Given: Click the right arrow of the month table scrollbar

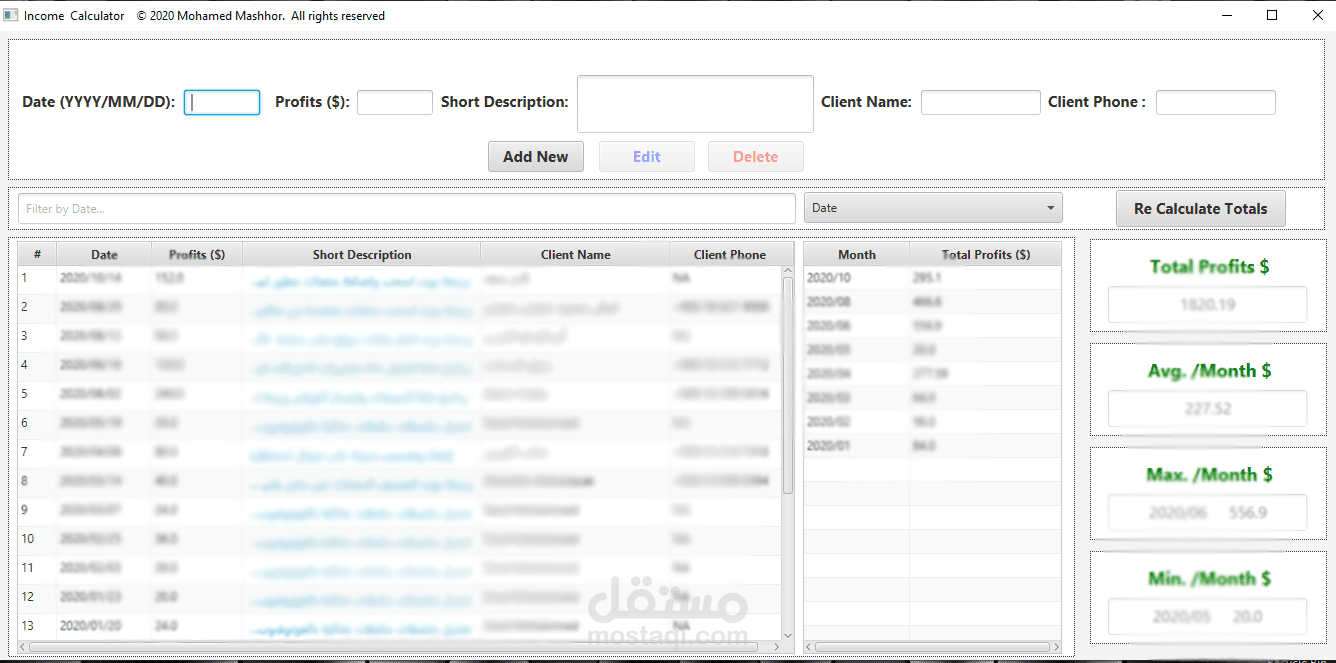Looking at the screenshot, I should (1055, 647).
